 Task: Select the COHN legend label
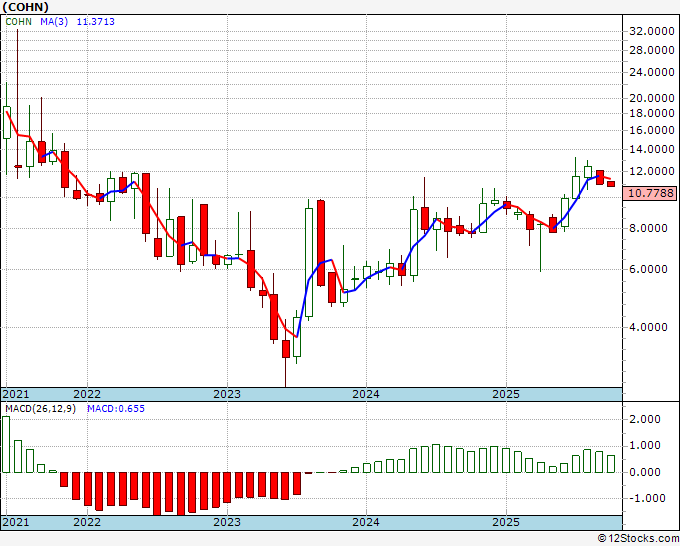tap(18, 22)
